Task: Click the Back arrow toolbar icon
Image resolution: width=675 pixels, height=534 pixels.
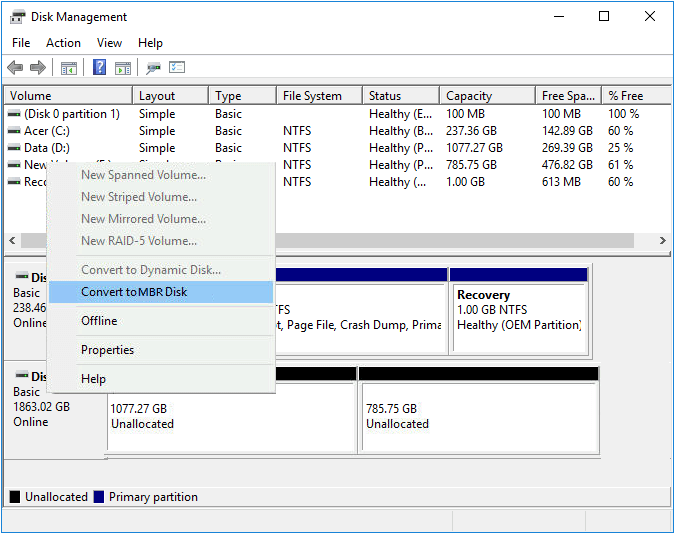Action: click(x=15, y=68)
